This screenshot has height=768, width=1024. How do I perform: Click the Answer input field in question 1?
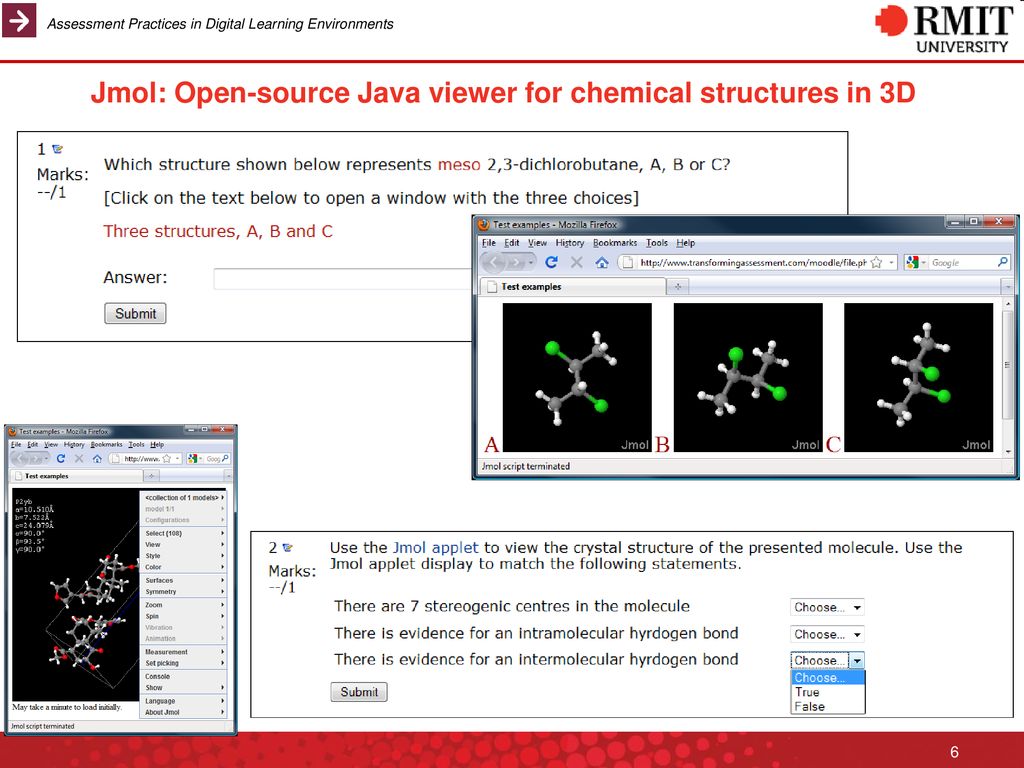pyautogui.click(x=343, y=278)
